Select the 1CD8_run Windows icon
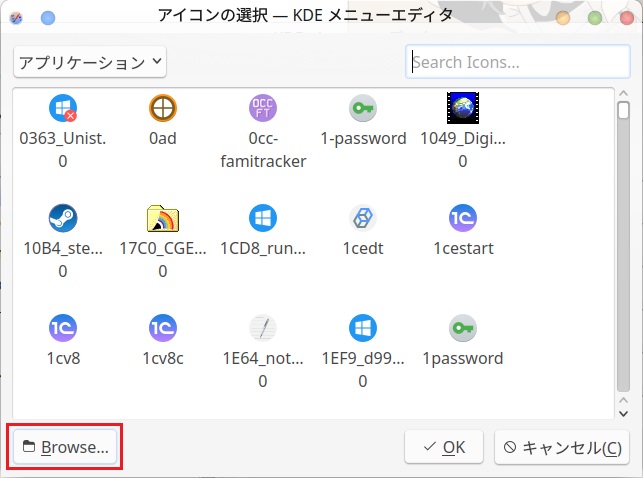The image size is (643, 478). click(262, 218)
